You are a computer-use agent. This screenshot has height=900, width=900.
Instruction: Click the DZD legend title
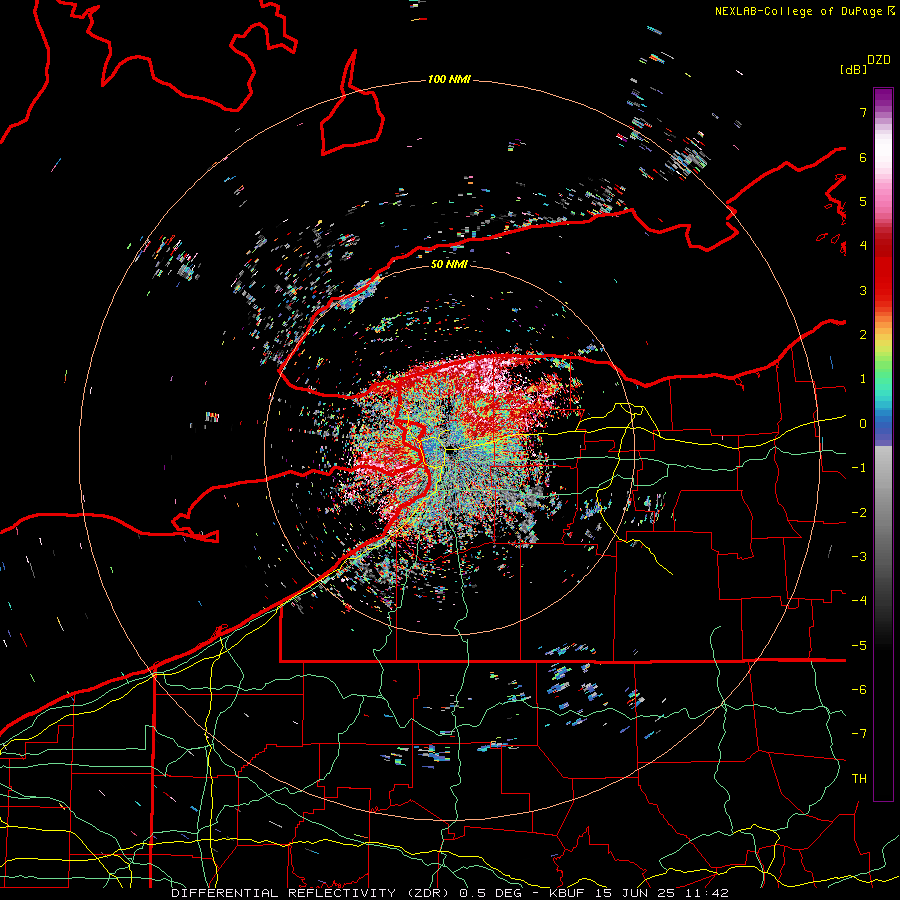click(x=879, y=60)
